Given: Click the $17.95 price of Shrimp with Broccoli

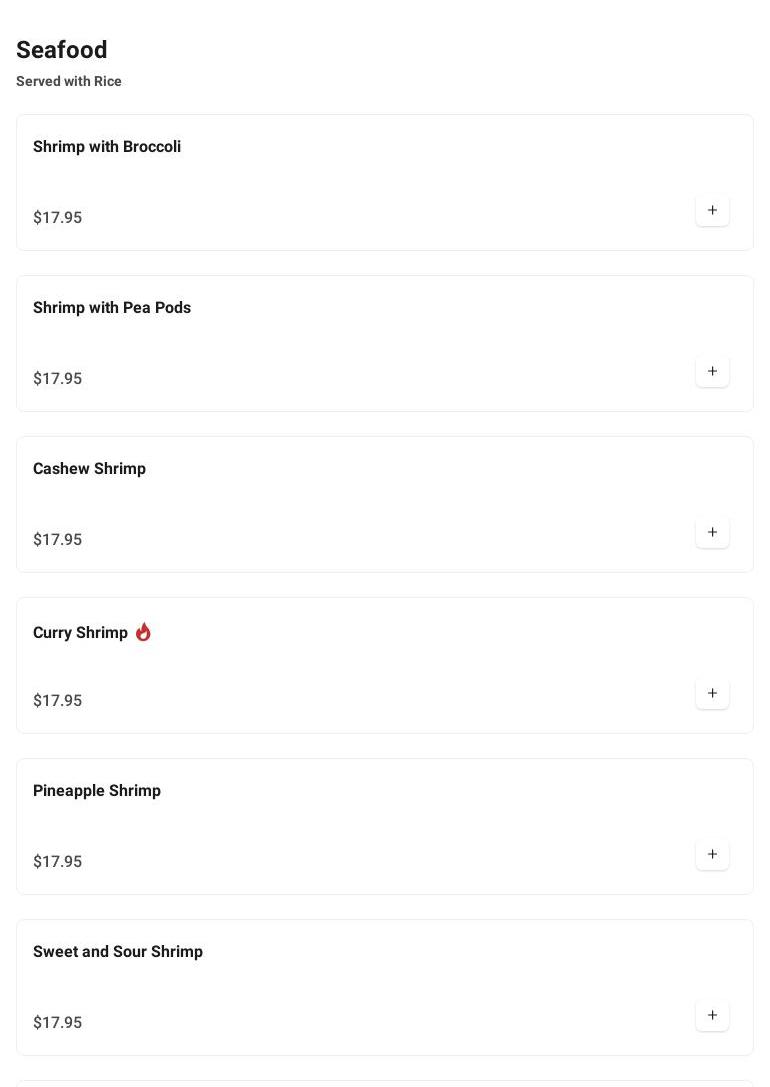Looking at the screenshot, I should pyautogui.click(x=58, y=218).
